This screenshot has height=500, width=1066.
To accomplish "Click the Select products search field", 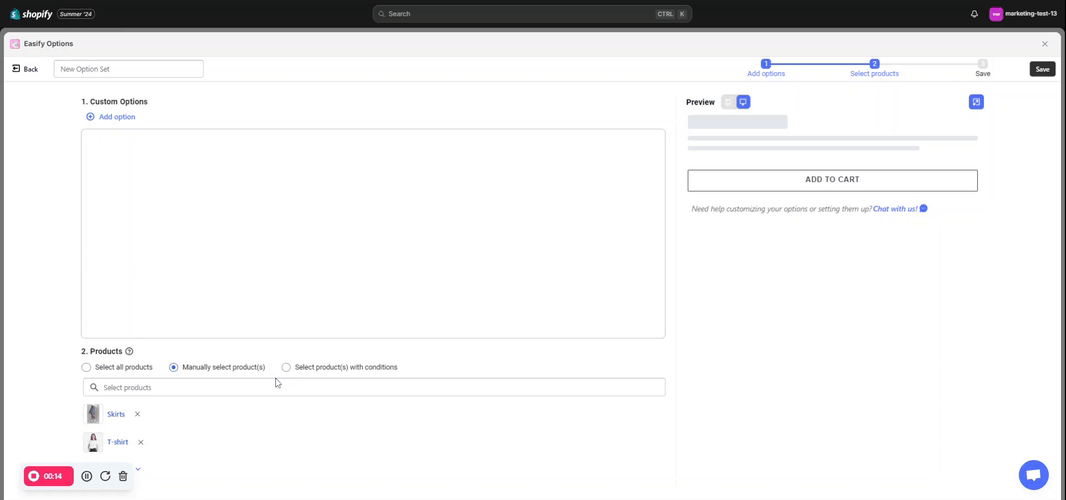I will point(374,387).
